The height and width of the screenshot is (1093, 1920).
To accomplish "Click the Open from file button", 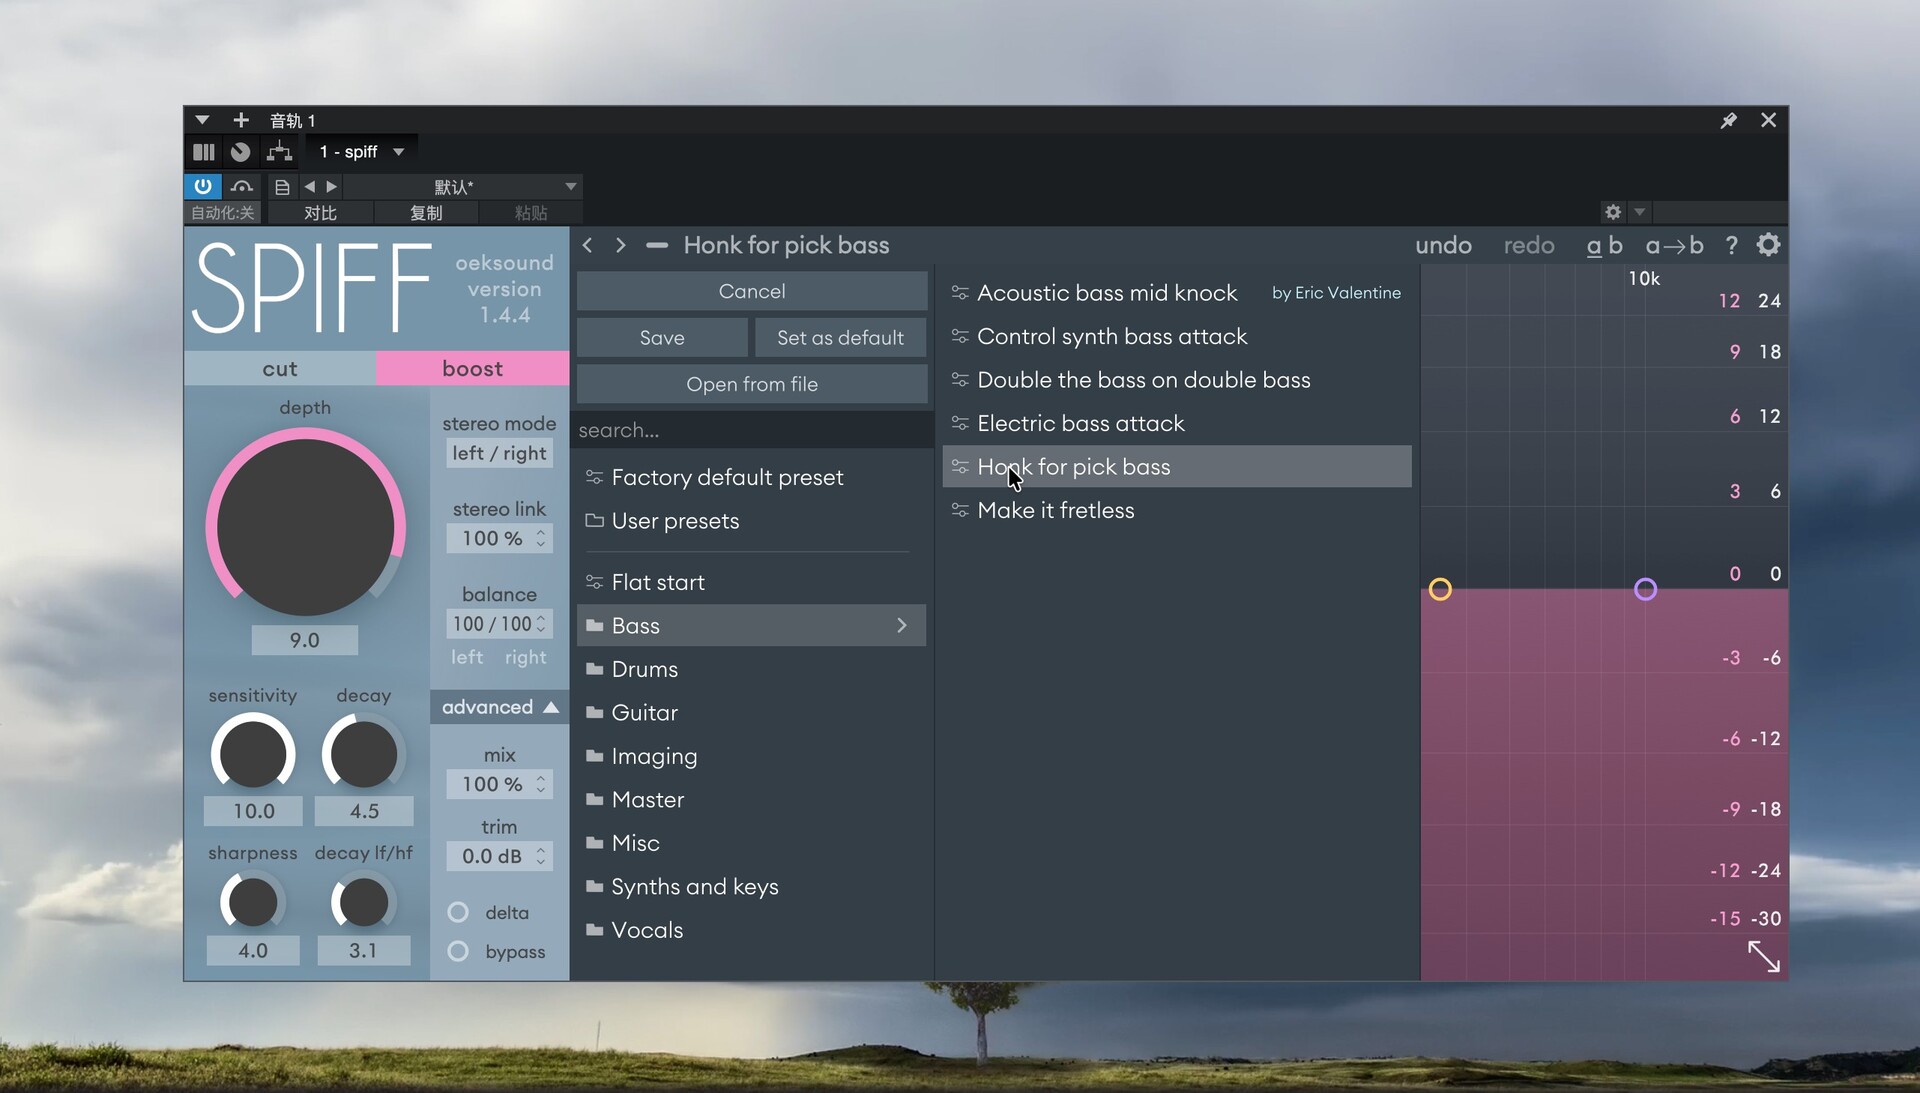I will 752,384.
